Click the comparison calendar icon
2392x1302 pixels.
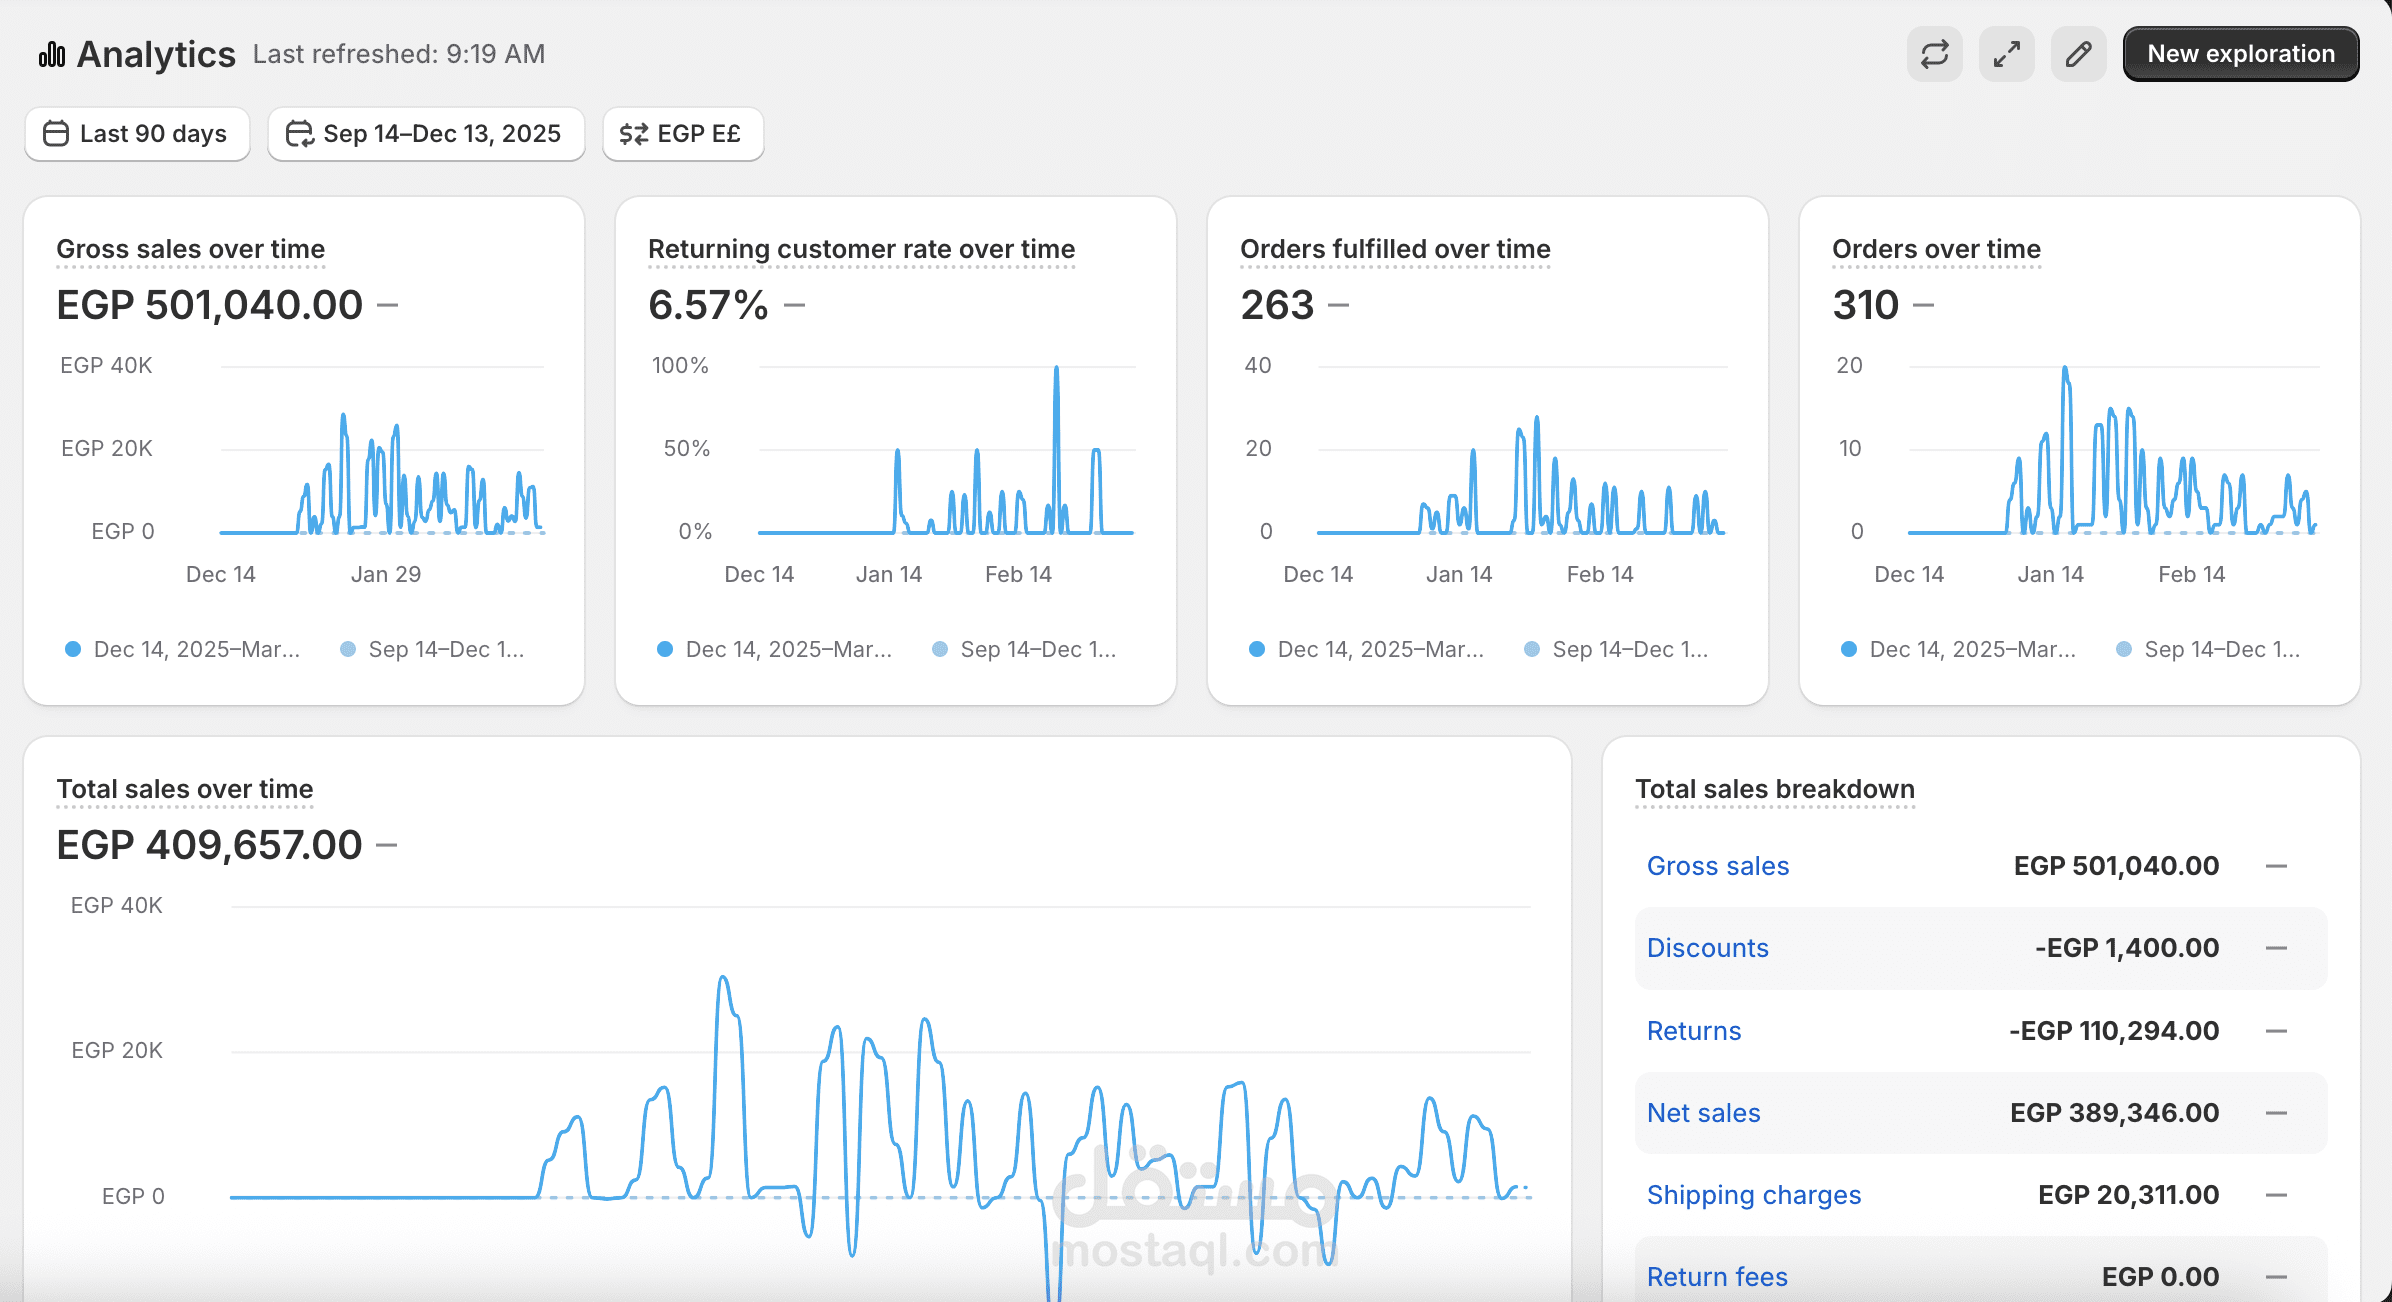pyautogui.click(x=299, y=134)
